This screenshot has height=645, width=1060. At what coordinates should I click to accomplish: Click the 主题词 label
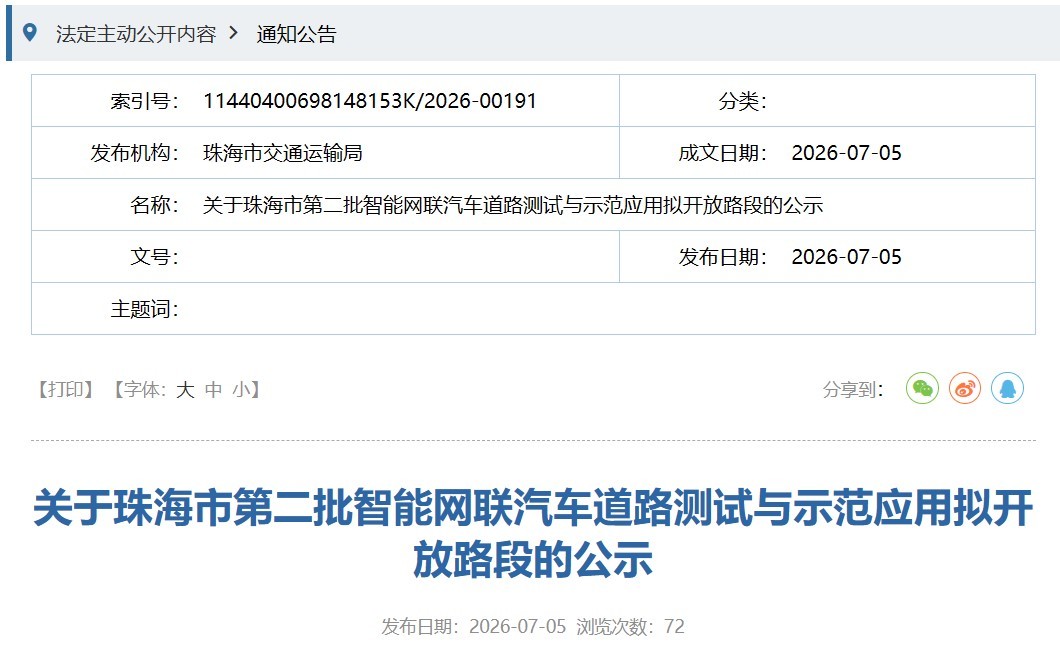tap(145, 309)
